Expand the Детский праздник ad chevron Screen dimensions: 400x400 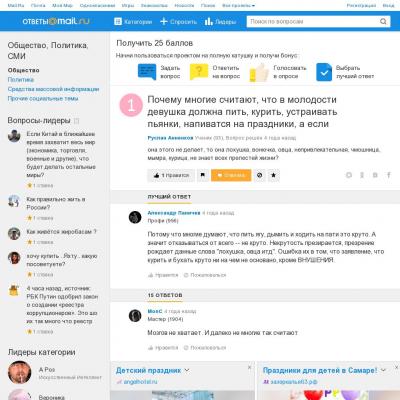click(187, 370)
